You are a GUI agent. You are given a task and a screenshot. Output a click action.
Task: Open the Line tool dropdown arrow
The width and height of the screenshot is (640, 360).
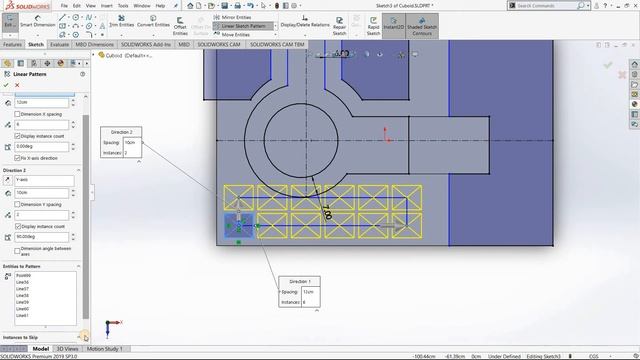68,17
